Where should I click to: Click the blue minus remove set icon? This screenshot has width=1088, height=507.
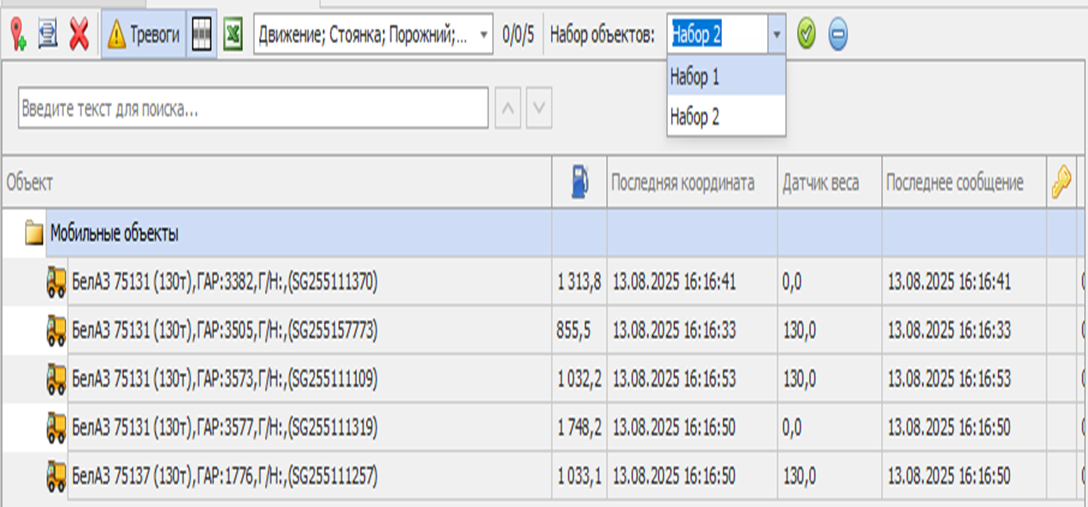[x=838, y=35]
